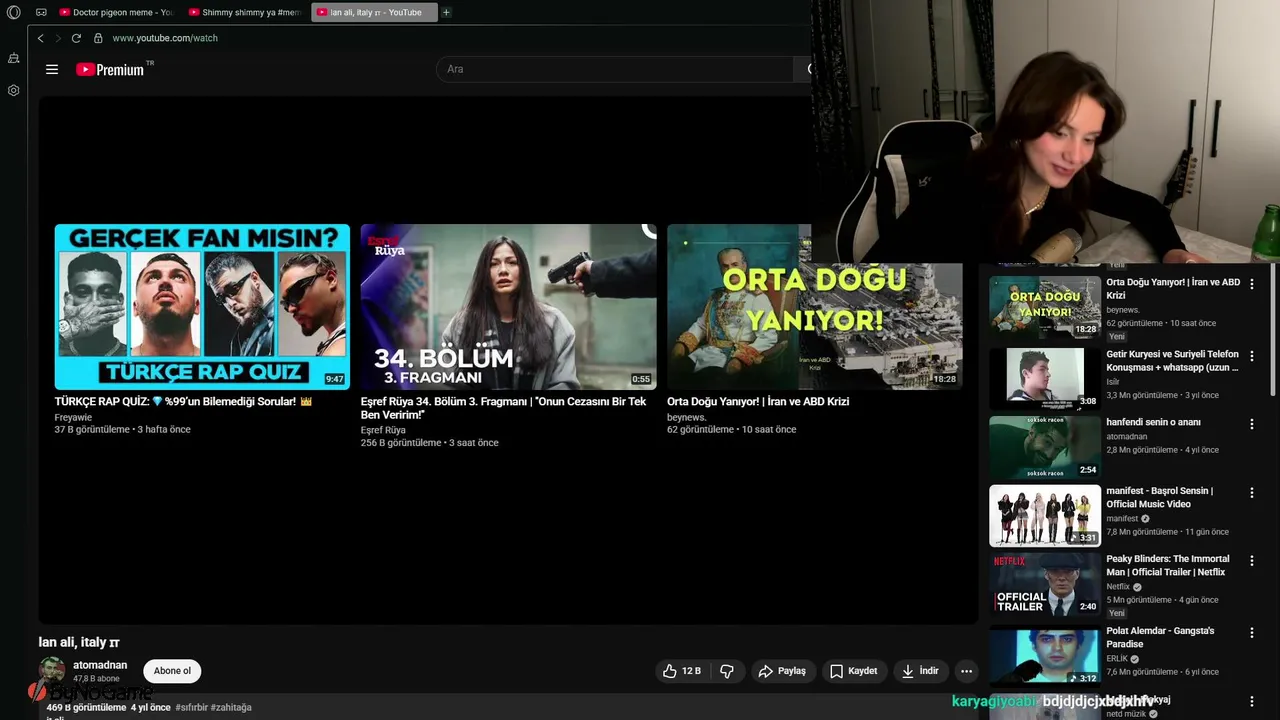Open the browser sidebar settings gear icon
1280x720 pixels.
tap(13, 90)
